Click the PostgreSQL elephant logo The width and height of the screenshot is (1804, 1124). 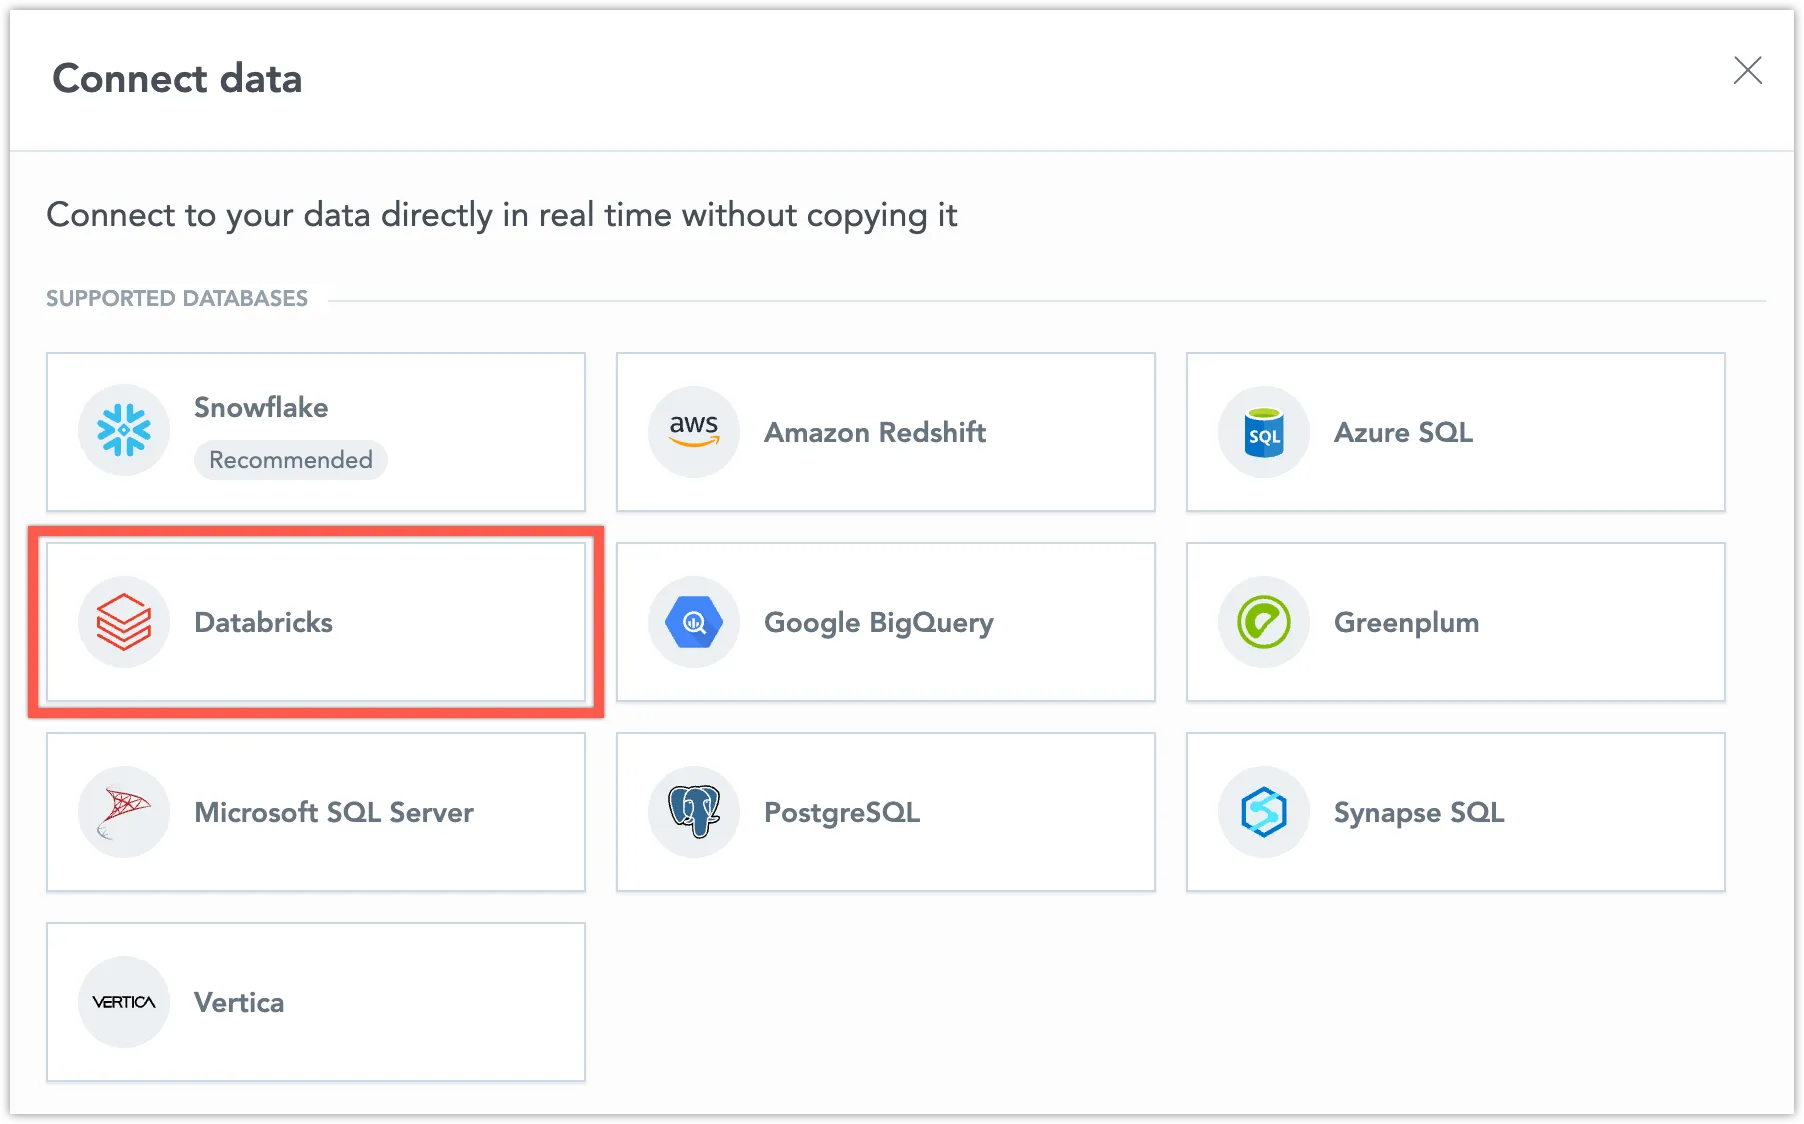point(693,812)
